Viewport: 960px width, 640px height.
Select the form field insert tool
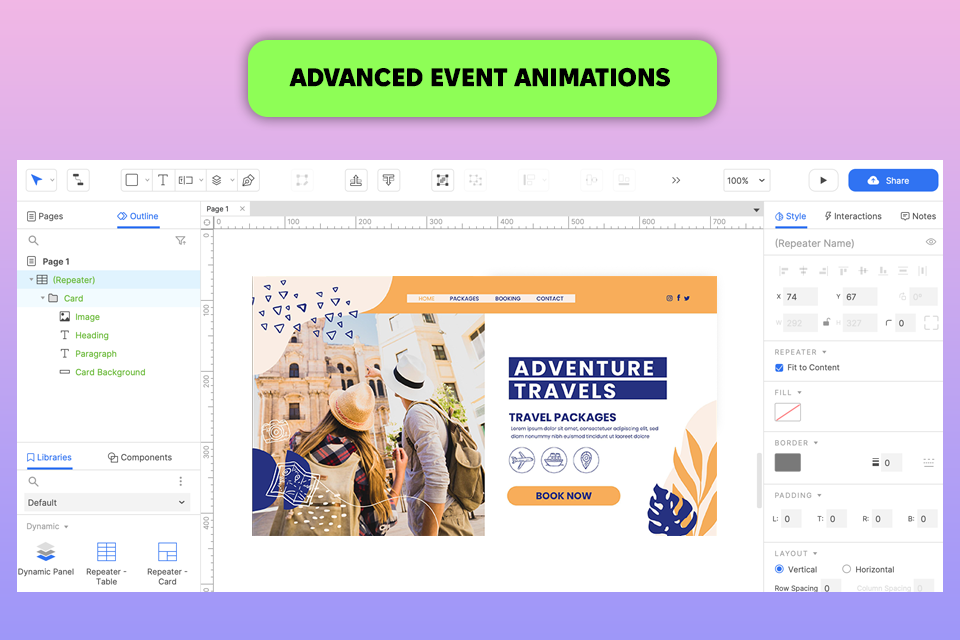(x=186, y=180)
